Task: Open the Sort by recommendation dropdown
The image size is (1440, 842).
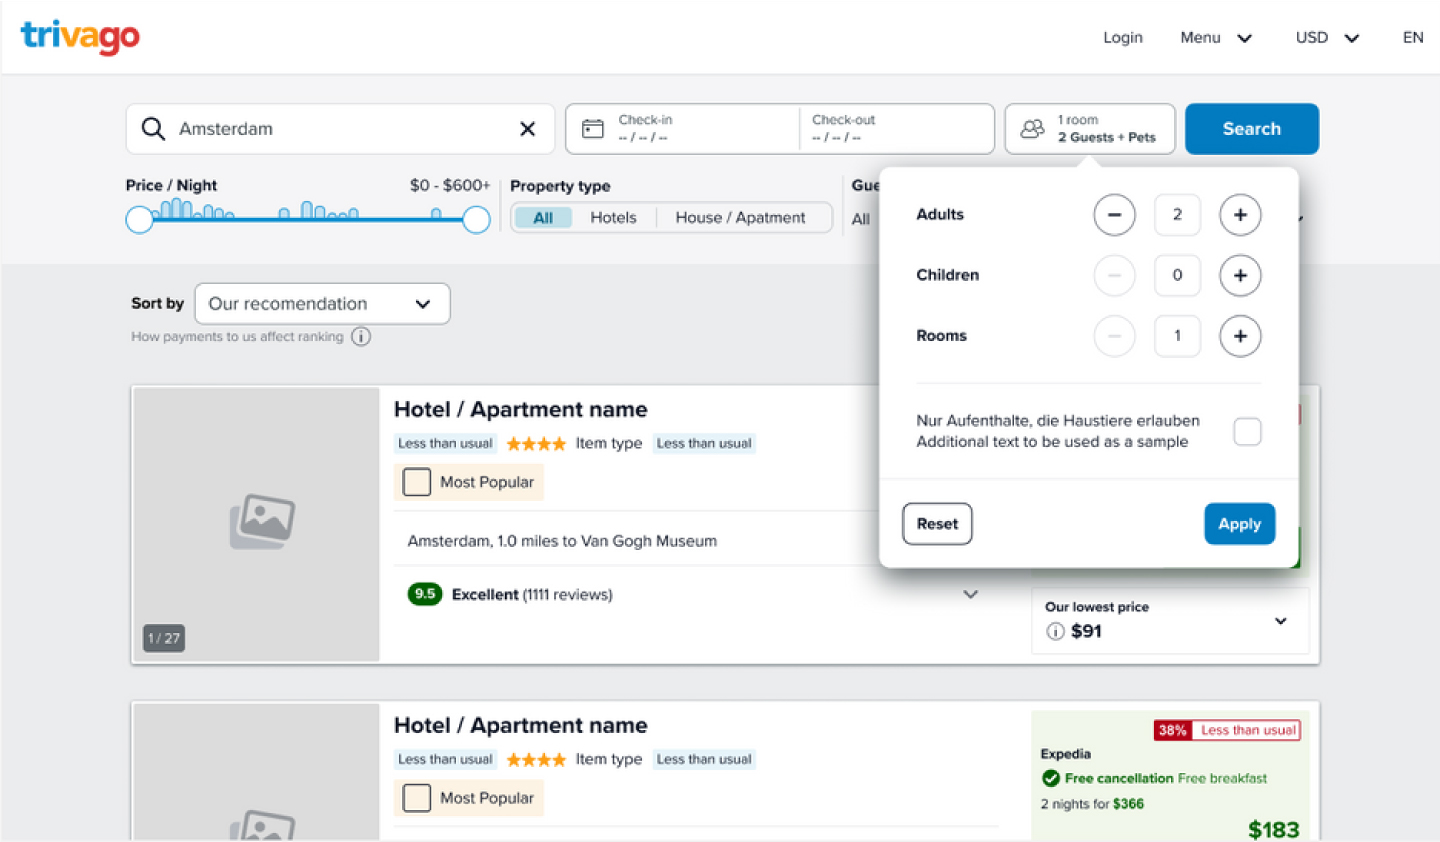Action: pyautogui.click(x=322, y=304)
